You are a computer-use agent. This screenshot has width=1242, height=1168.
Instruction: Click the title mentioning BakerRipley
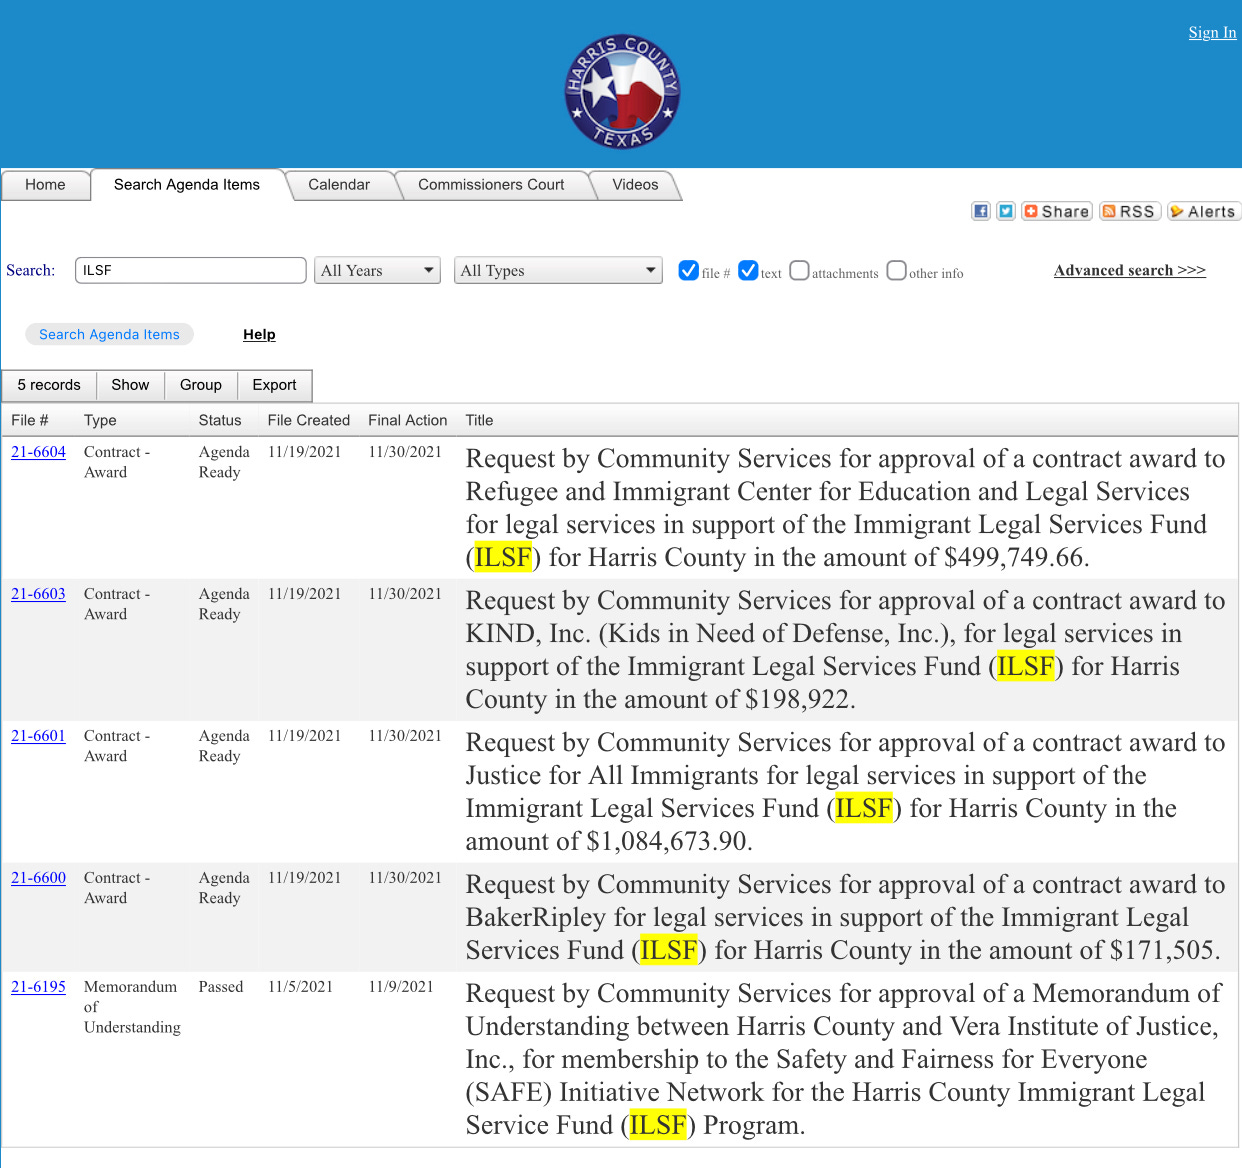coord(845,917)
